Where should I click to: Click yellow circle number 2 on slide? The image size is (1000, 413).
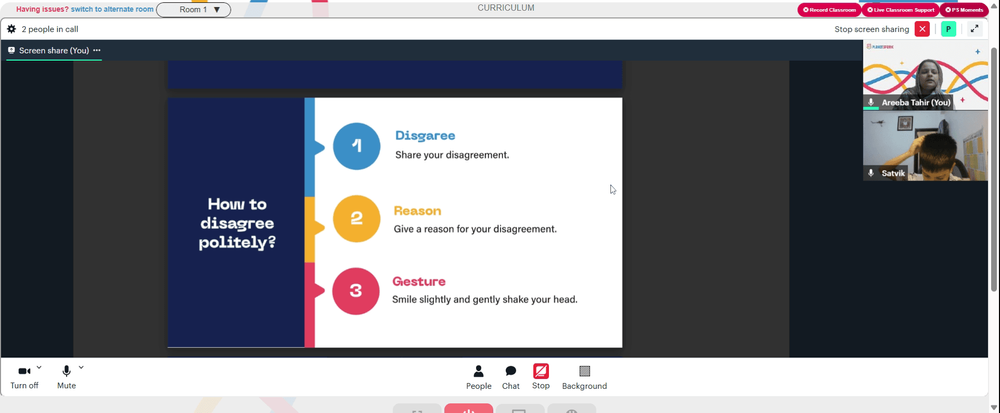click(x=357, y=219)
